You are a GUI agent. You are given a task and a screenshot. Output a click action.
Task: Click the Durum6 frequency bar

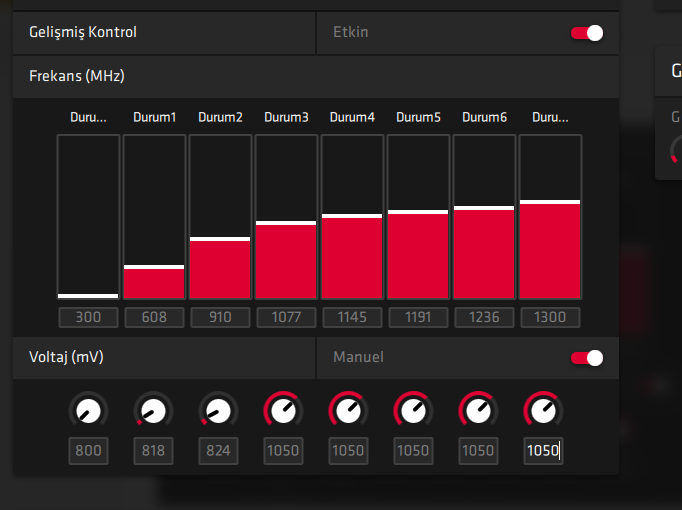[484, 217]
